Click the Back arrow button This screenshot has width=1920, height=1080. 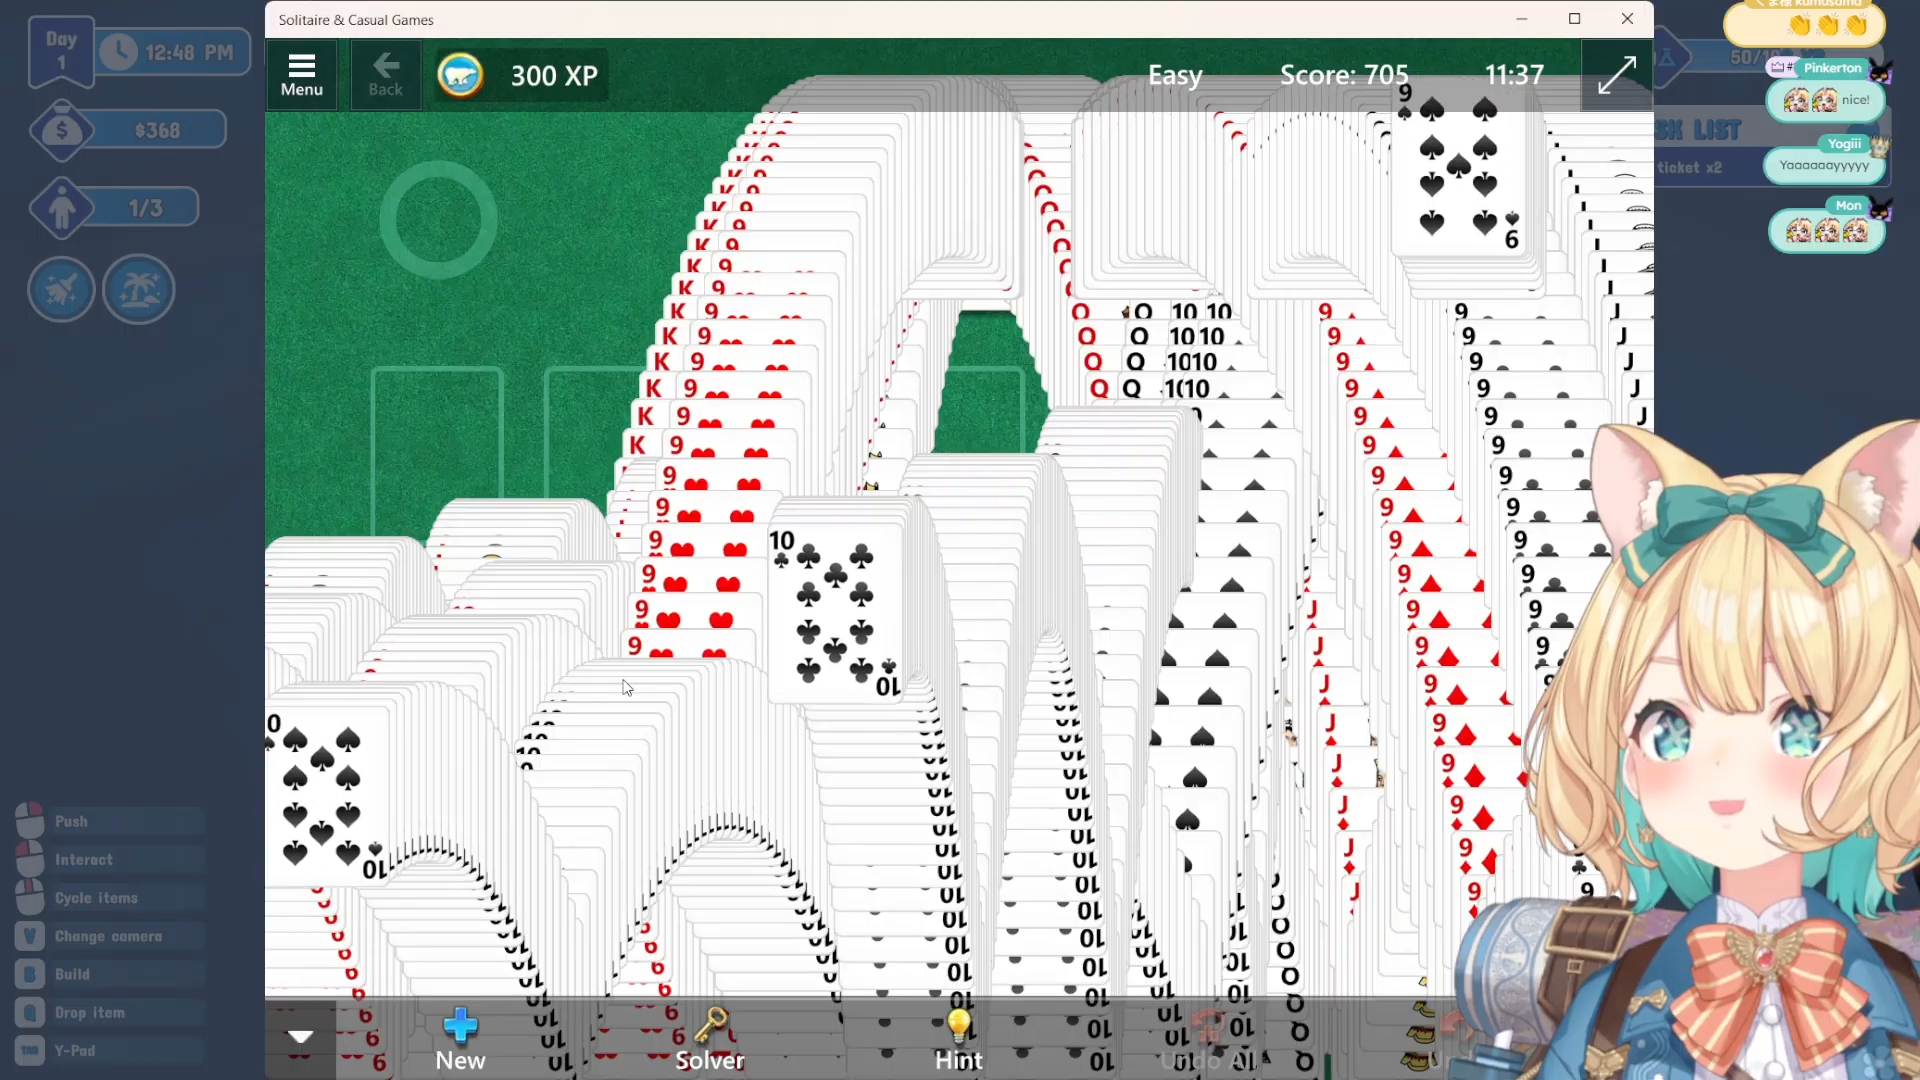385,74
